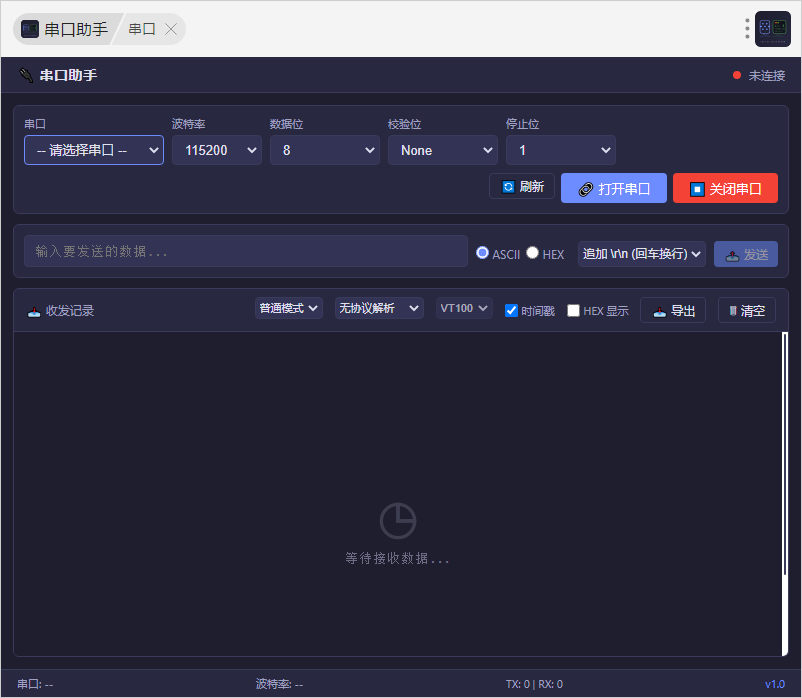This screenshot has width=802, height=698.
Task: Select the ASCII radio button
Action: 482,253
